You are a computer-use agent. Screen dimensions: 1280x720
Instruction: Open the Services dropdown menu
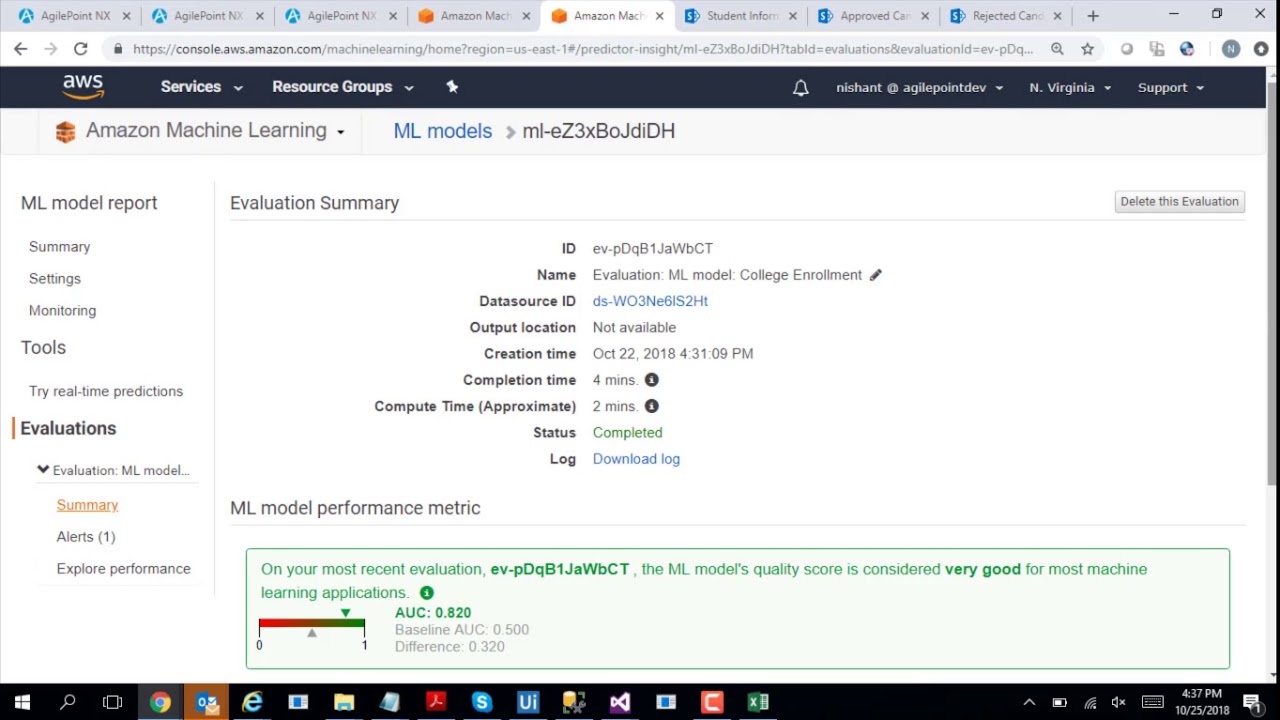pos(201,87)
